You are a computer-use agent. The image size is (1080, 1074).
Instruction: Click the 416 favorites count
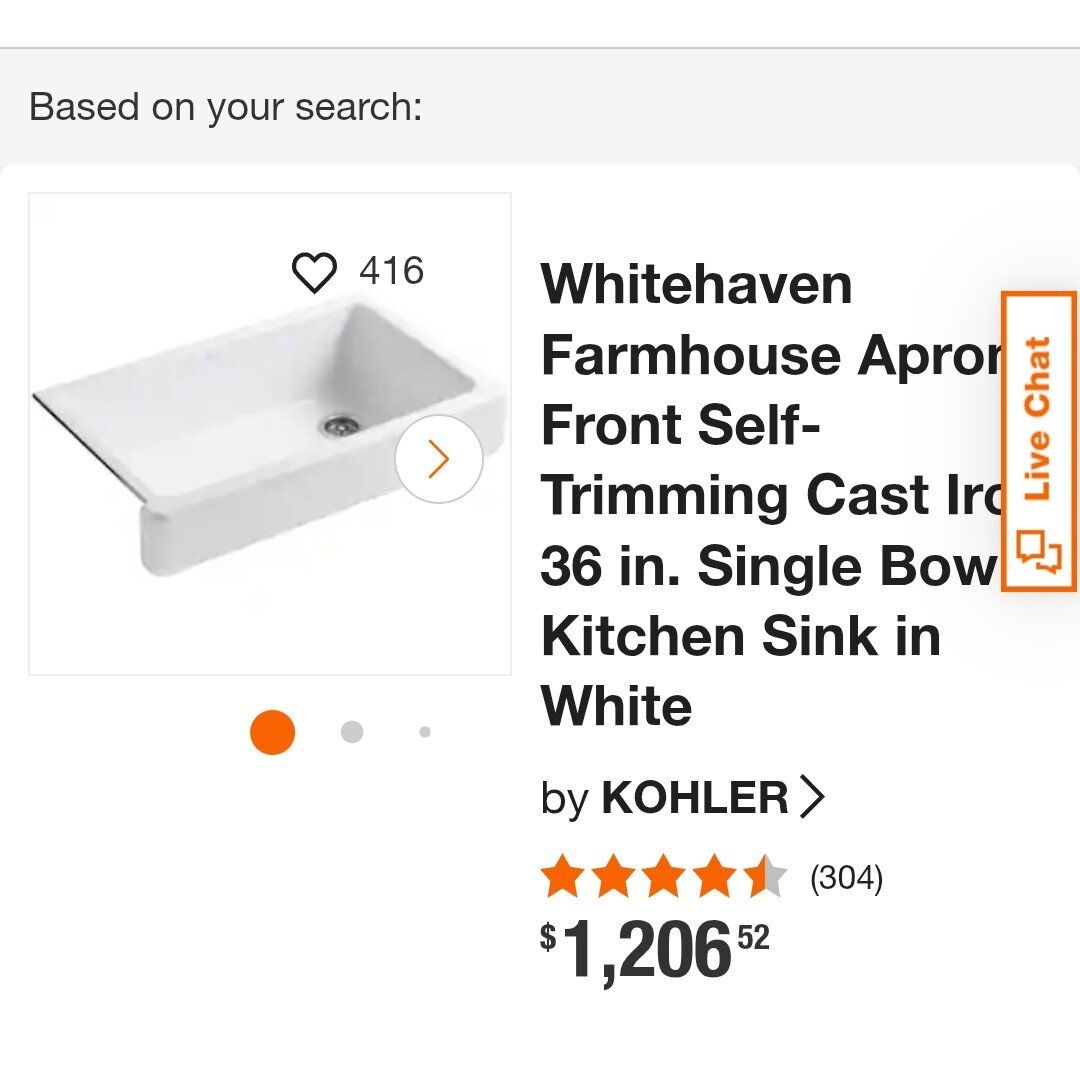pos(392,271)
